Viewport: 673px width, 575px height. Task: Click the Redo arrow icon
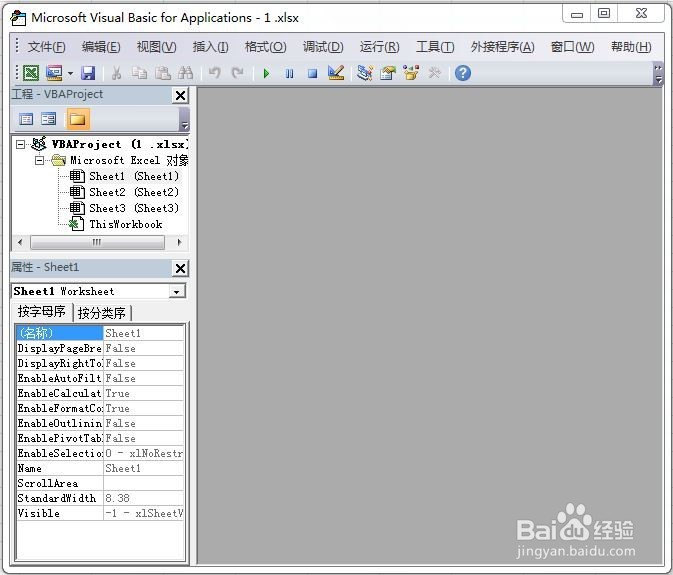[x=237, y=73]
